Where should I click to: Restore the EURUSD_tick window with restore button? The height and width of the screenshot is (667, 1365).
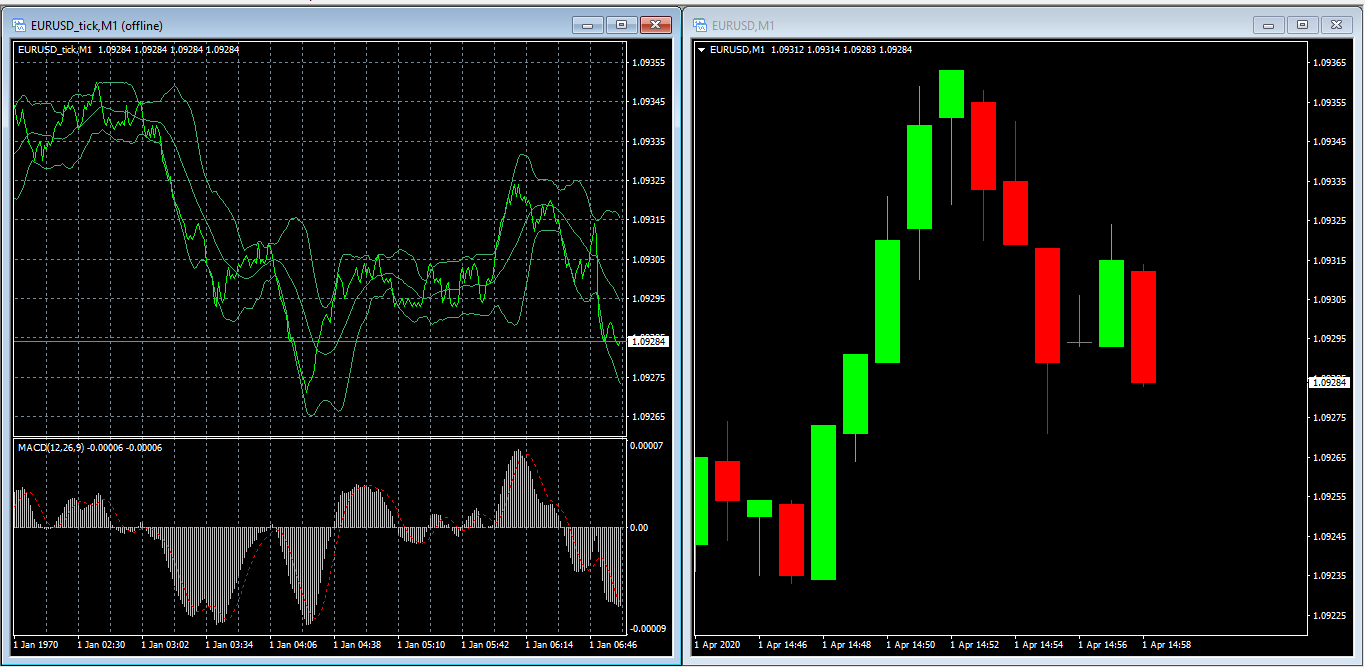coord(621,25)
